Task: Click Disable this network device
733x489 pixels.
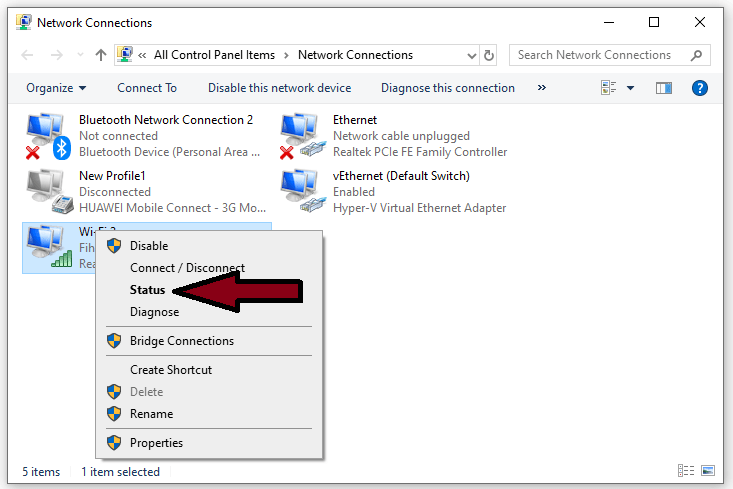Action: (x=279, y=88)
